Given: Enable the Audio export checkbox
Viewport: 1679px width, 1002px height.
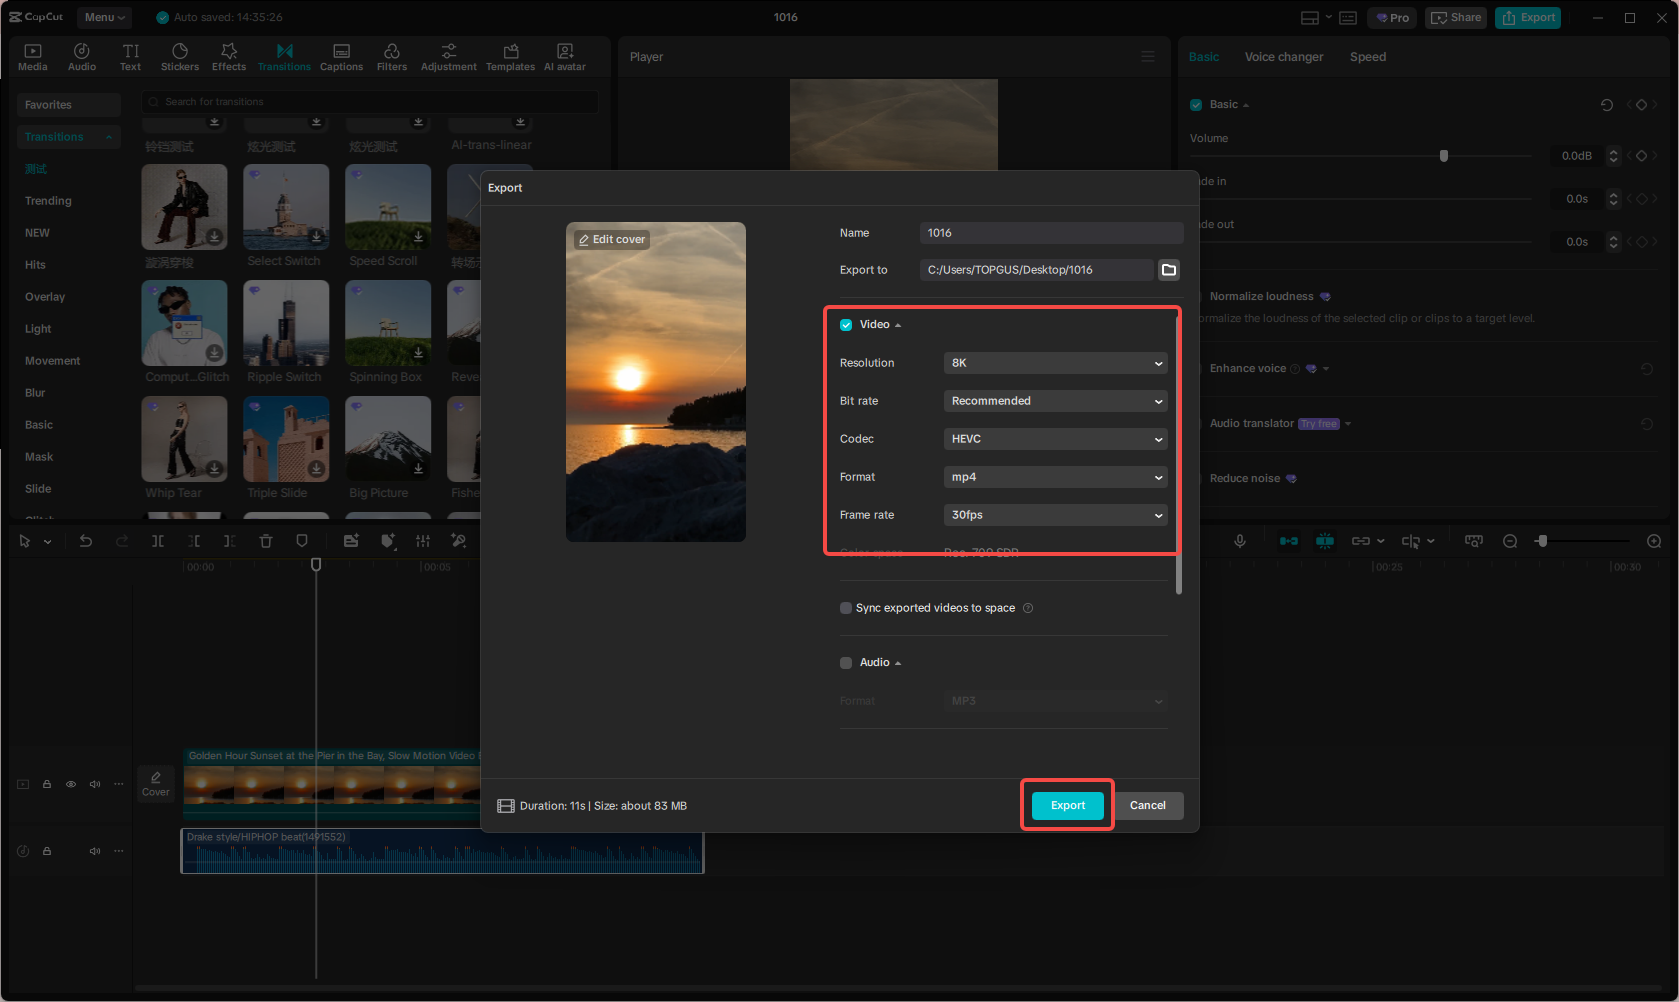Looking at the screenshot, I should pos(845,662).
